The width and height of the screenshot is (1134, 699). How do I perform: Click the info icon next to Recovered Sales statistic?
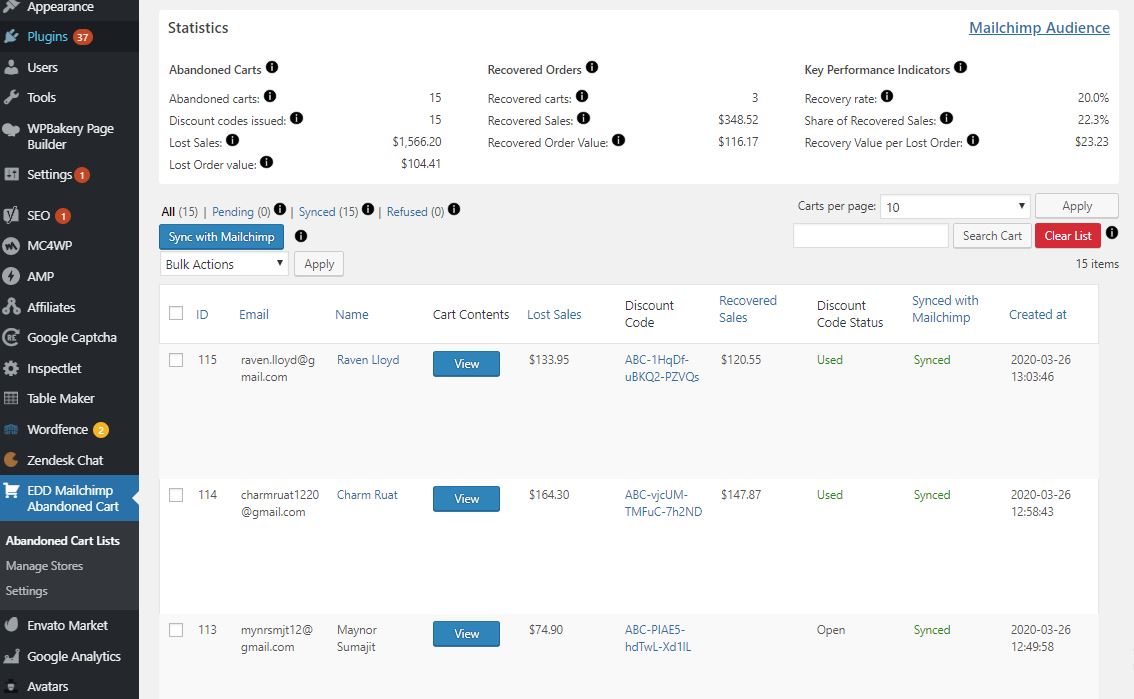pos(584,118)
